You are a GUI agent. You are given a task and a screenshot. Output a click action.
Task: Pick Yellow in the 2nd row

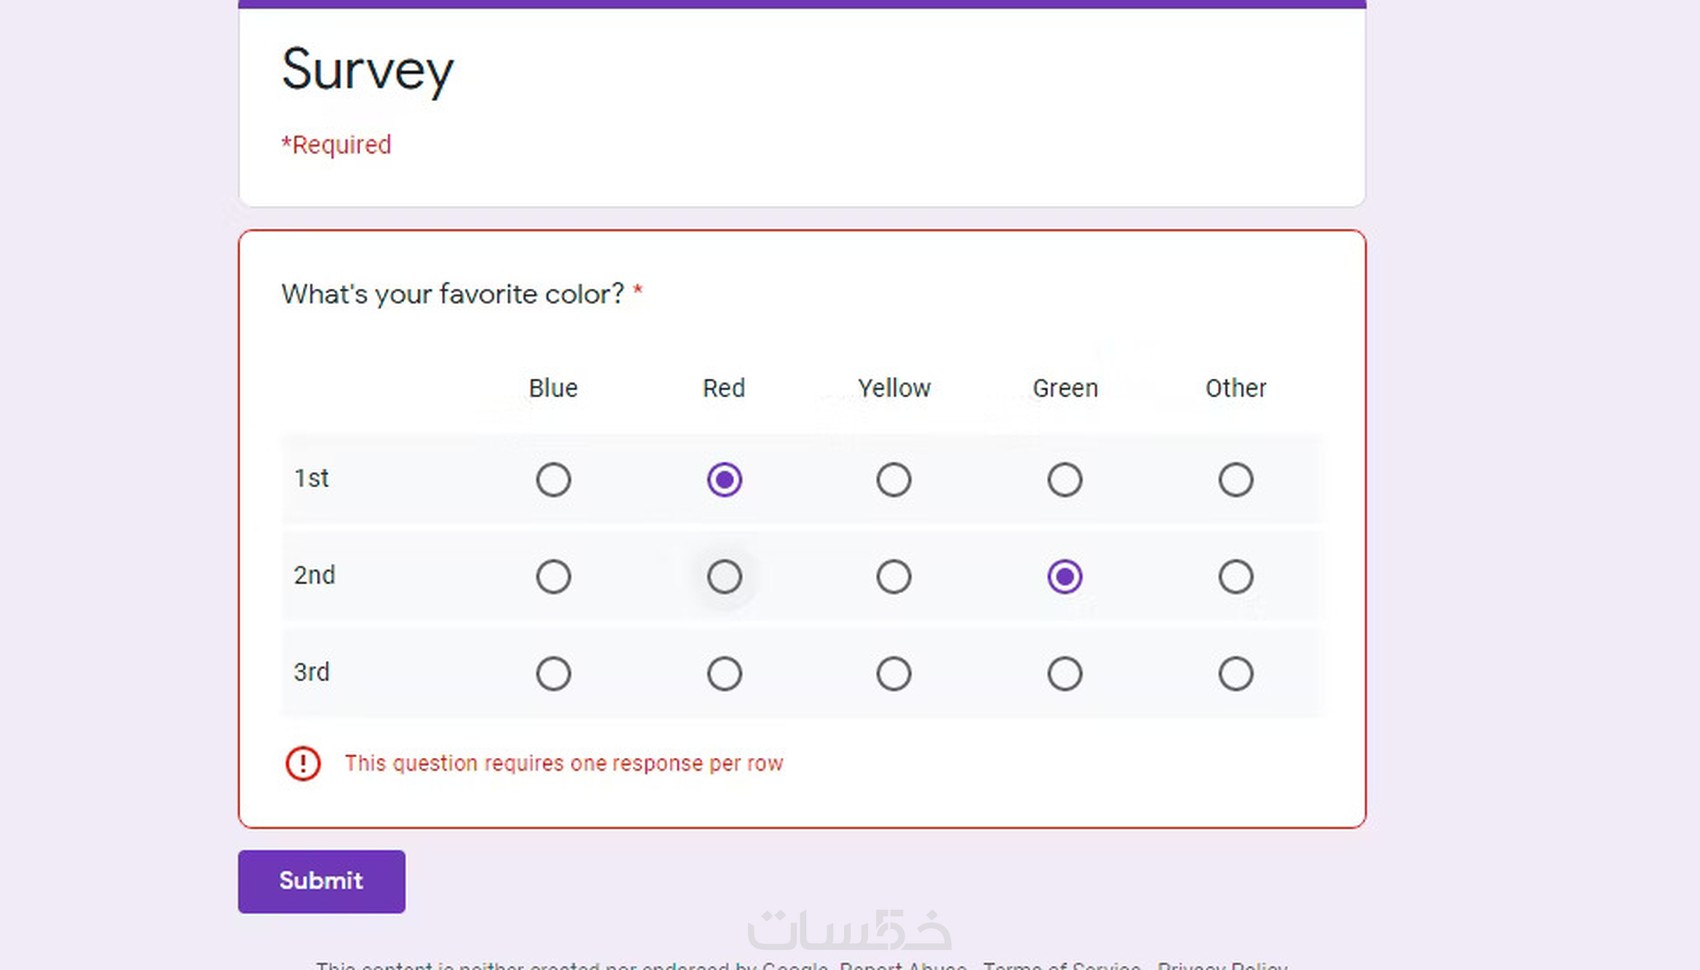coord(894,577)
